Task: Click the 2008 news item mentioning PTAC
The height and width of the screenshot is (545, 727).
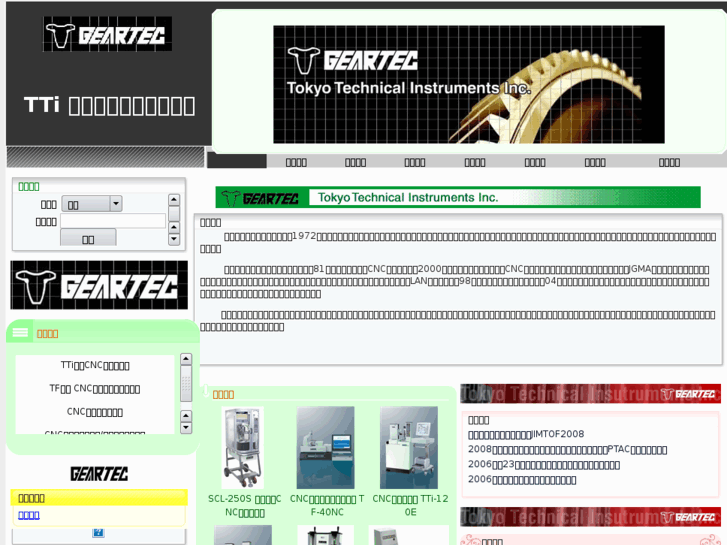Action: 568,449
